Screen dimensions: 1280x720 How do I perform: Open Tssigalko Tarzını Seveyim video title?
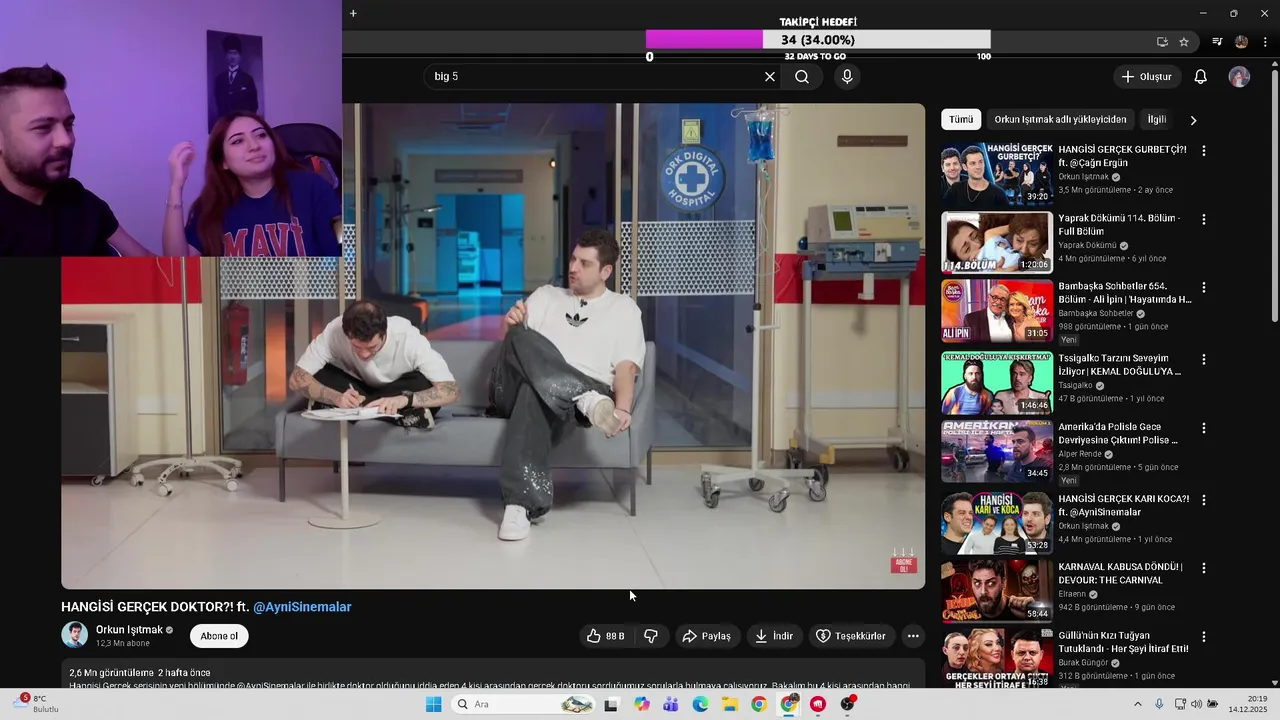click(x=1120, y=365)
